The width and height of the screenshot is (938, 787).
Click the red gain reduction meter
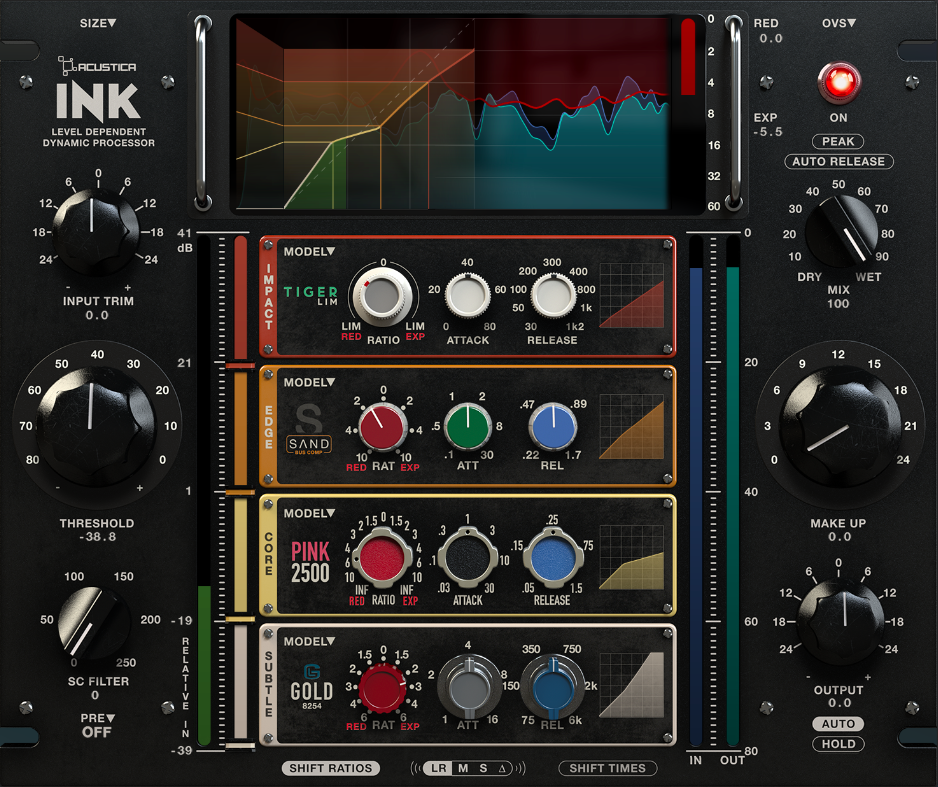tap(688, 57)
